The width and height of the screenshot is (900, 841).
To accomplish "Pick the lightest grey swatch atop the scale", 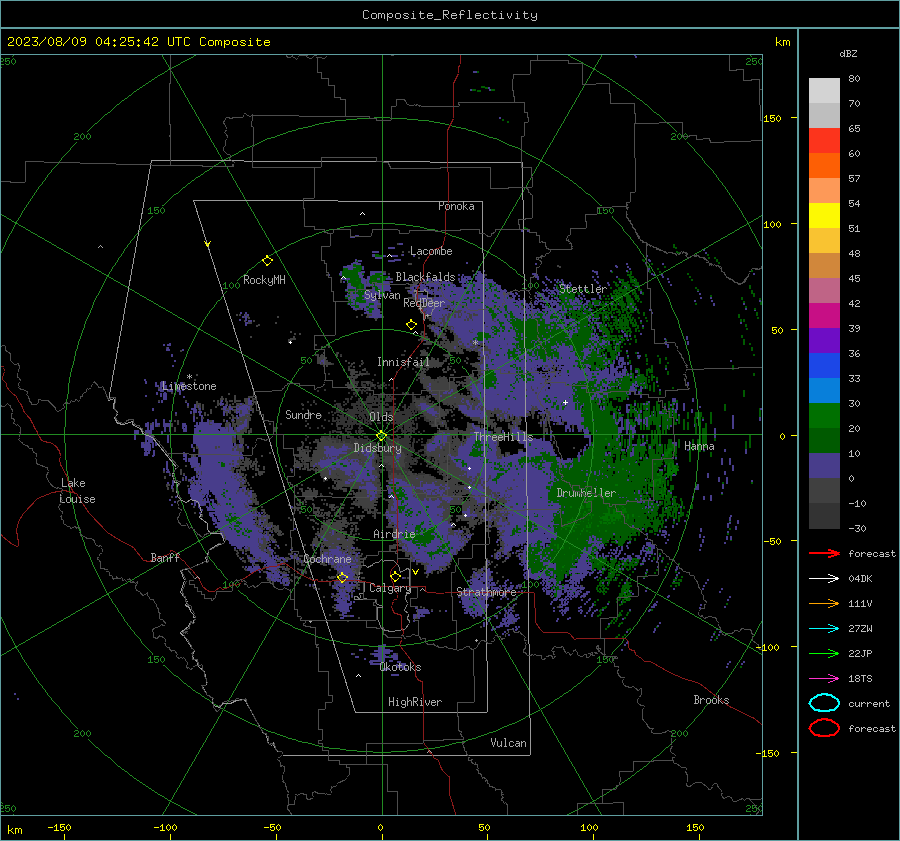I will pos(824,91).
